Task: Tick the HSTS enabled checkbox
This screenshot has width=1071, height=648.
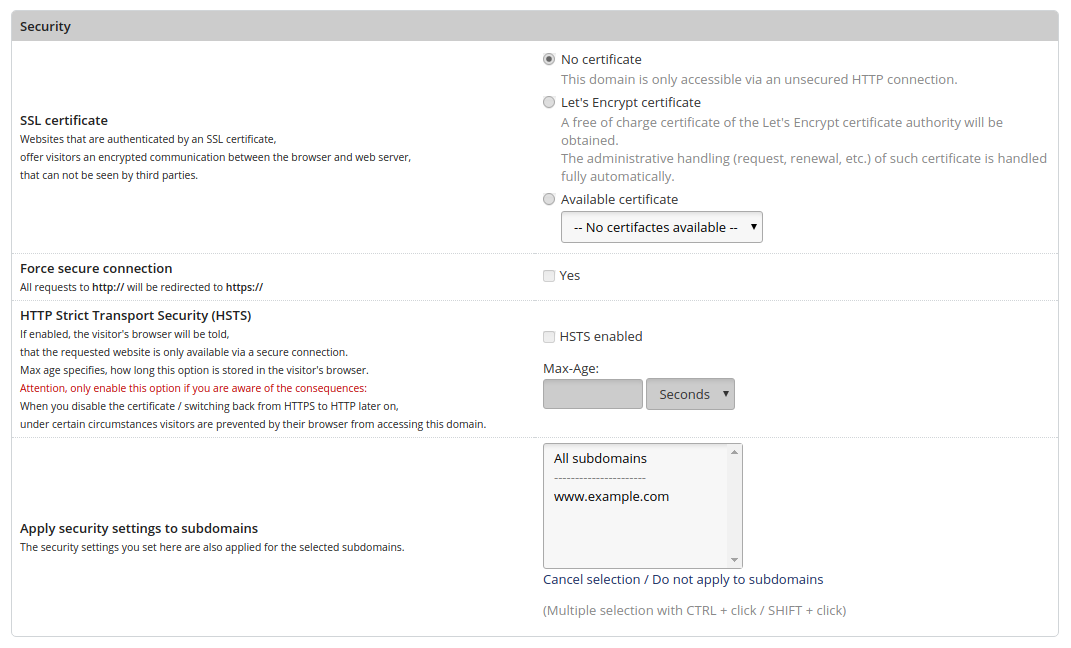Action: click(548, 337)
